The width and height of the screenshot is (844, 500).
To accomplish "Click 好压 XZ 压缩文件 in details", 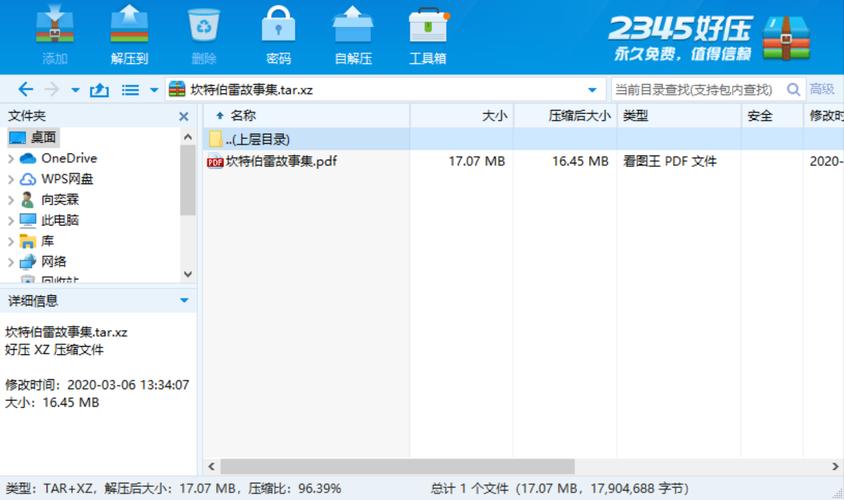I will coord(54,350).
